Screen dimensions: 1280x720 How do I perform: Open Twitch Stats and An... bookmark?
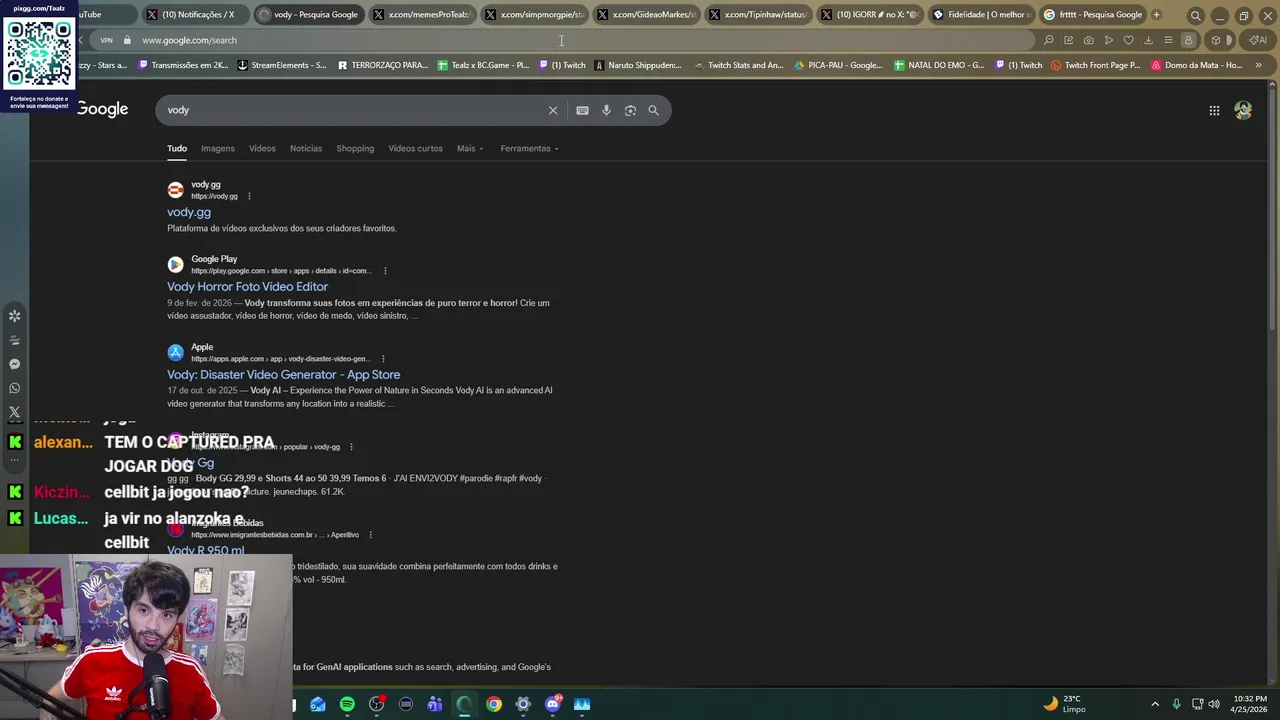pyautogui.click(x=738, y=65)
